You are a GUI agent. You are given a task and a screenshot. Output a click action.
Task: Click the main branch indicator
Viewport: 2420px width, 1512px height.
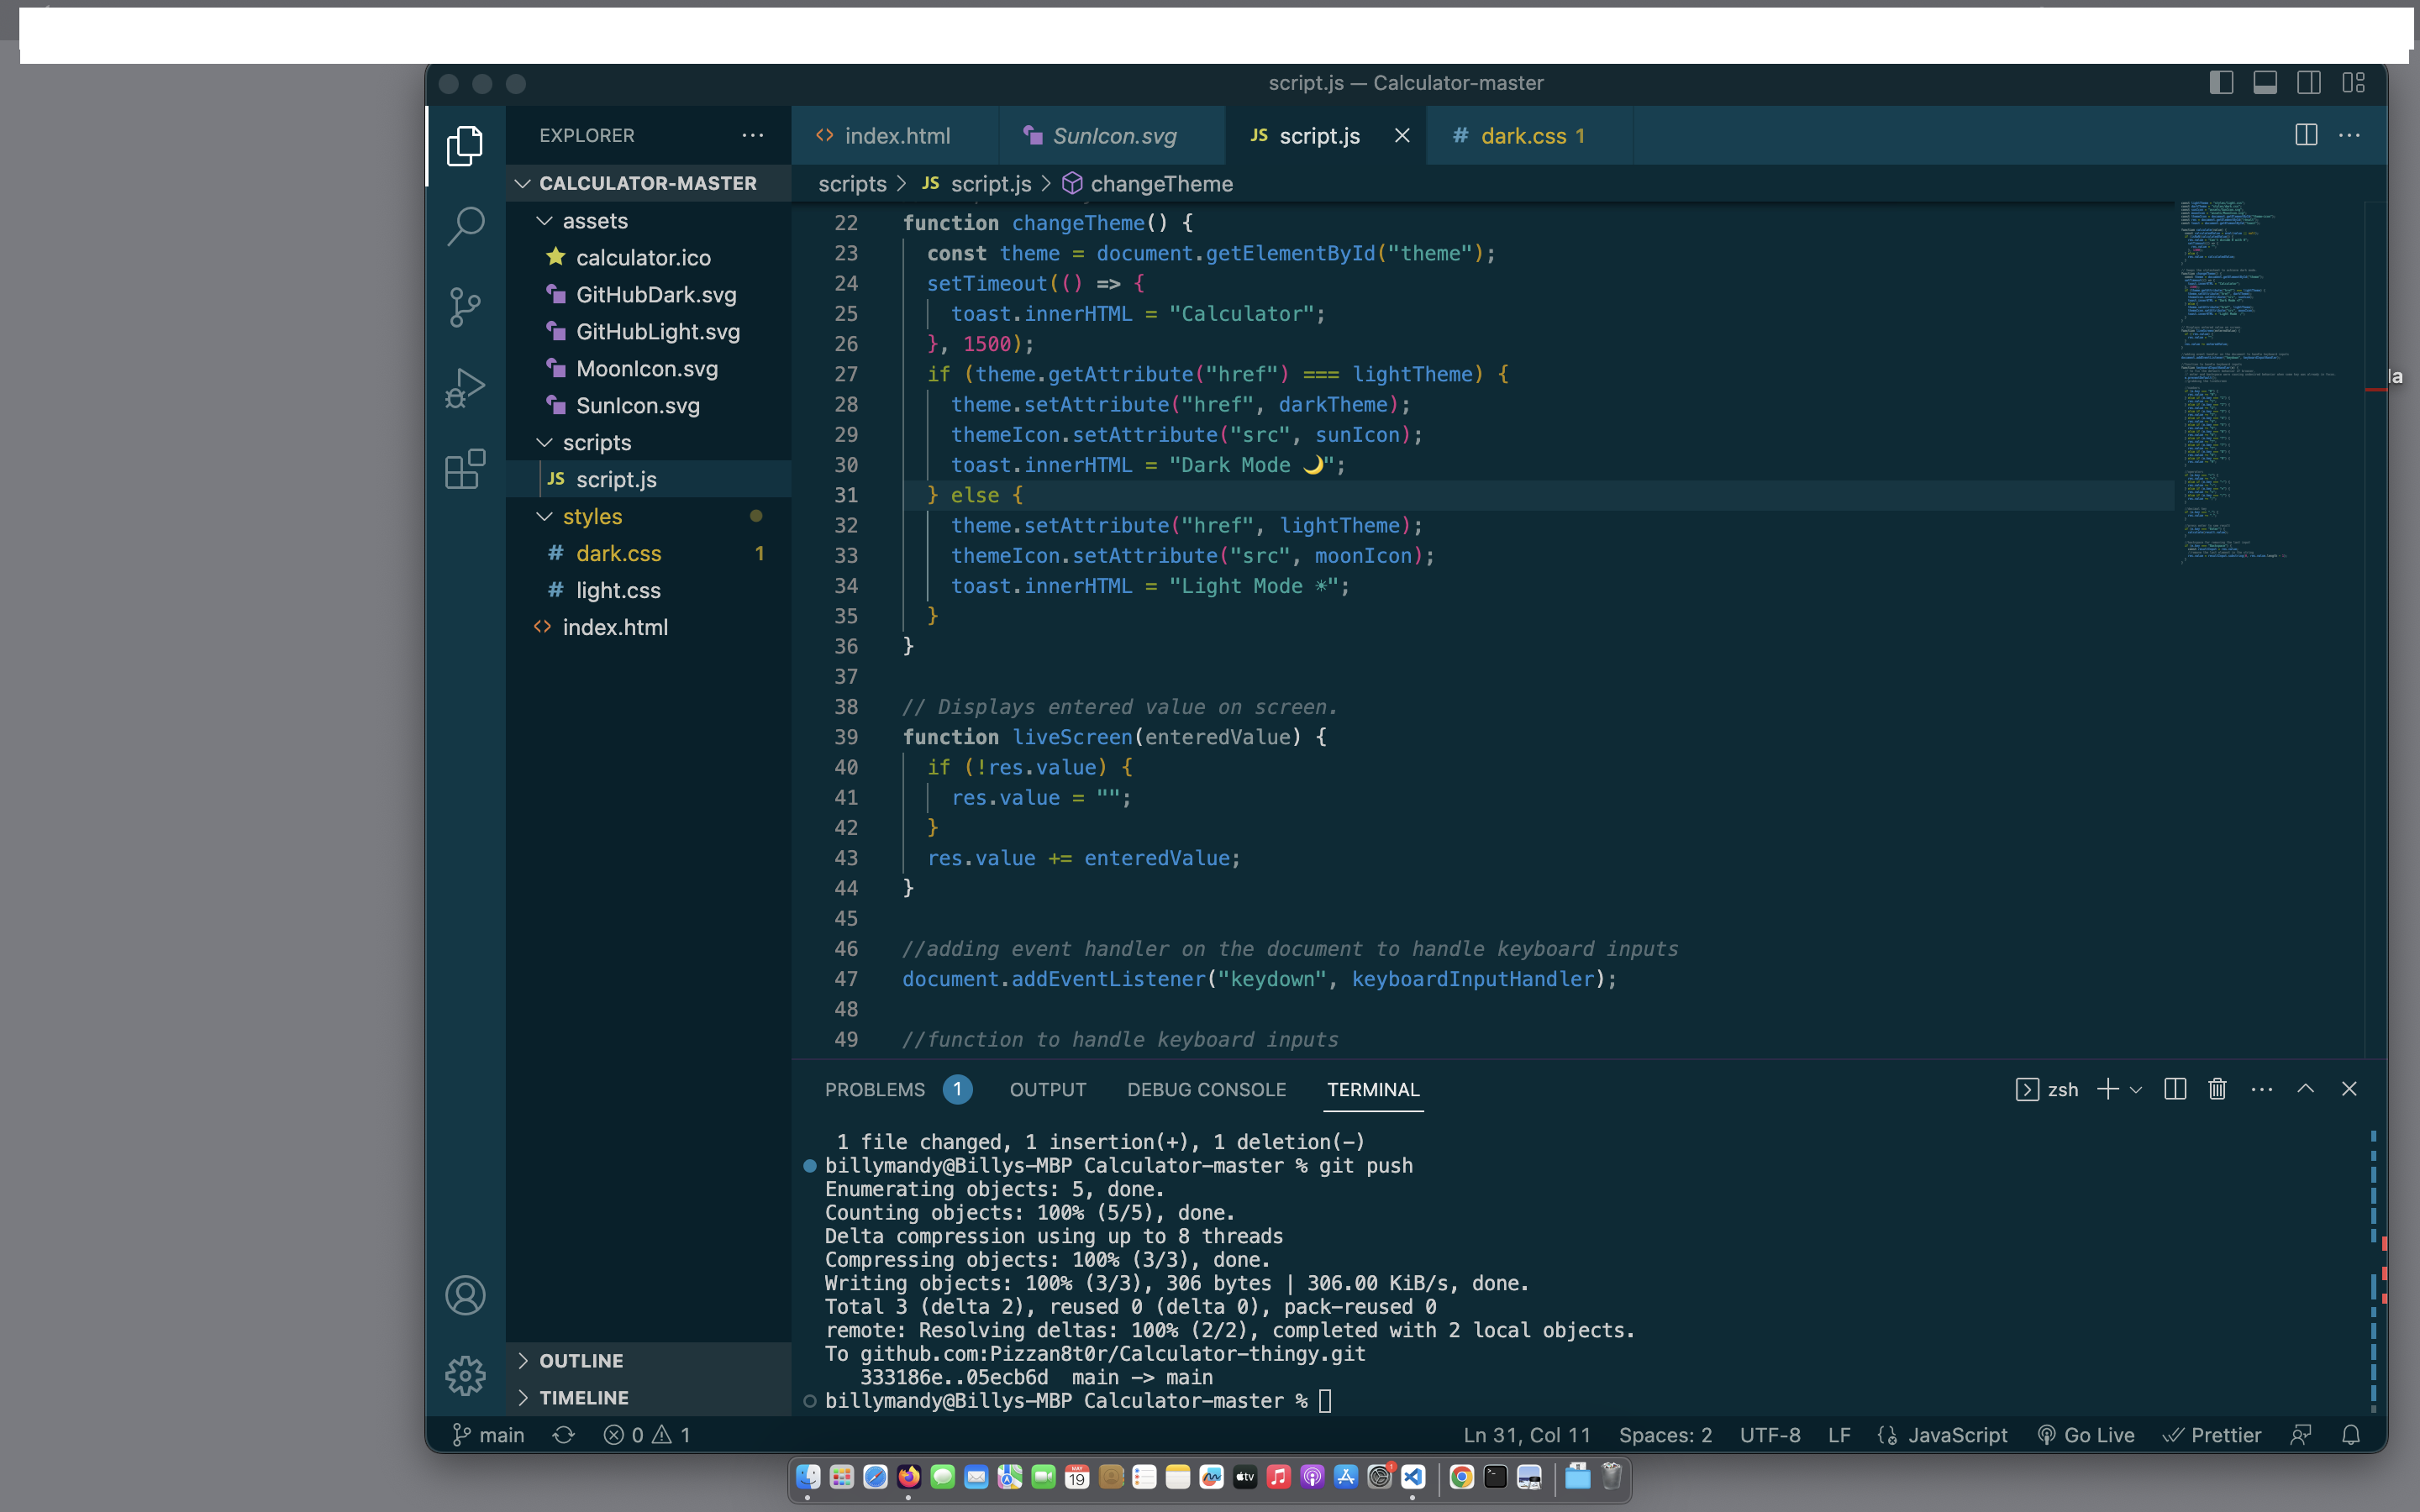coord(488,1434)
